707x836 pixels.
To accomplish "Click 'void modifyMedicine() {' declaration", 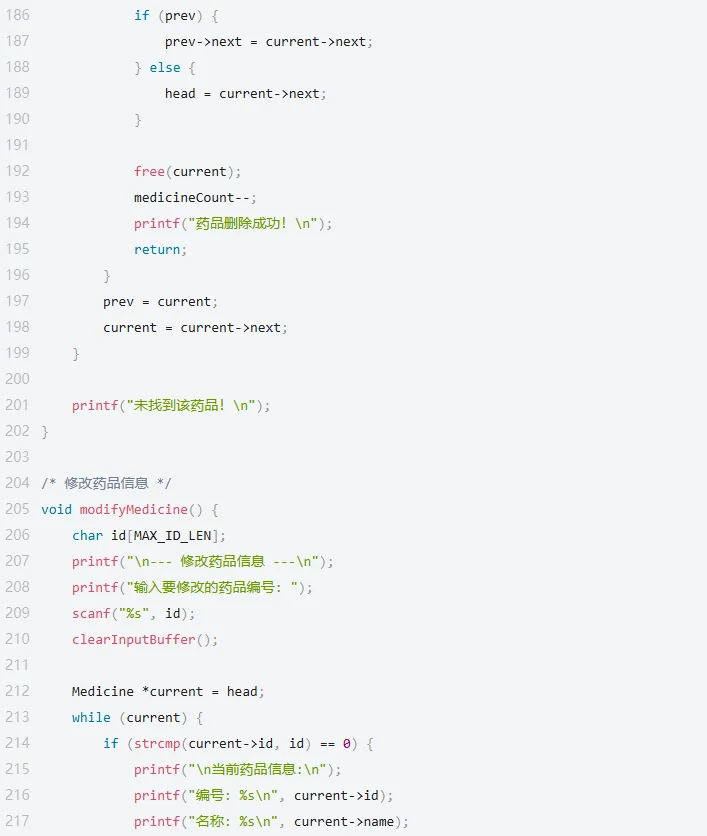I will click(130, 510).
